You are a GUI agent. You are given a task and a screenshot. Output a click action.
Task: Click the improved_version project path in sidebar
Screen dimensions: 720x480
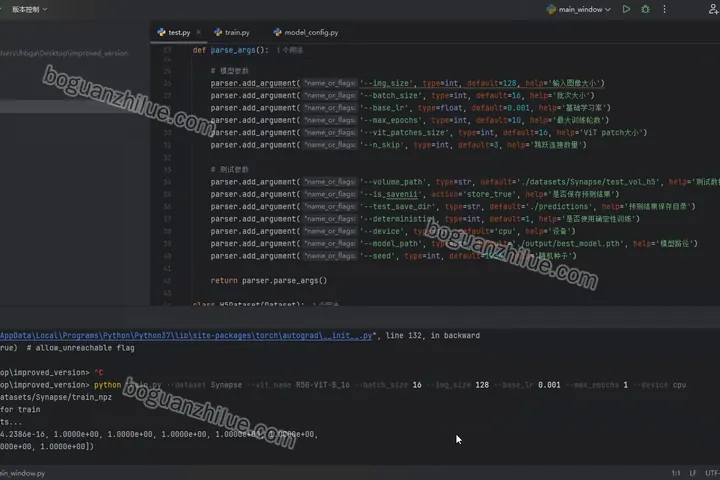click(64, 53)
